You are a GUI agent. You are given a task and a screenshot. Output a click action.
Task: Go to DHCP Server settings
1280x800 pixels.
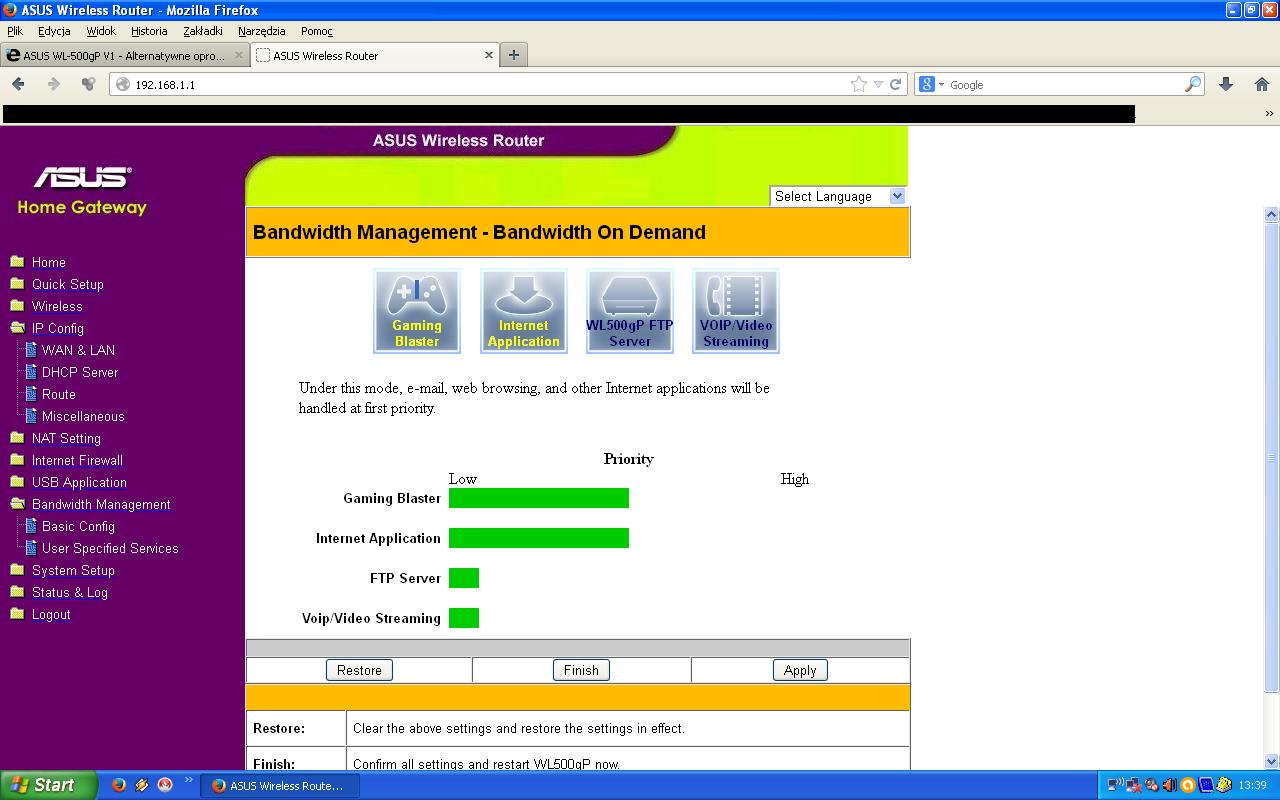[x=80, y=372]
